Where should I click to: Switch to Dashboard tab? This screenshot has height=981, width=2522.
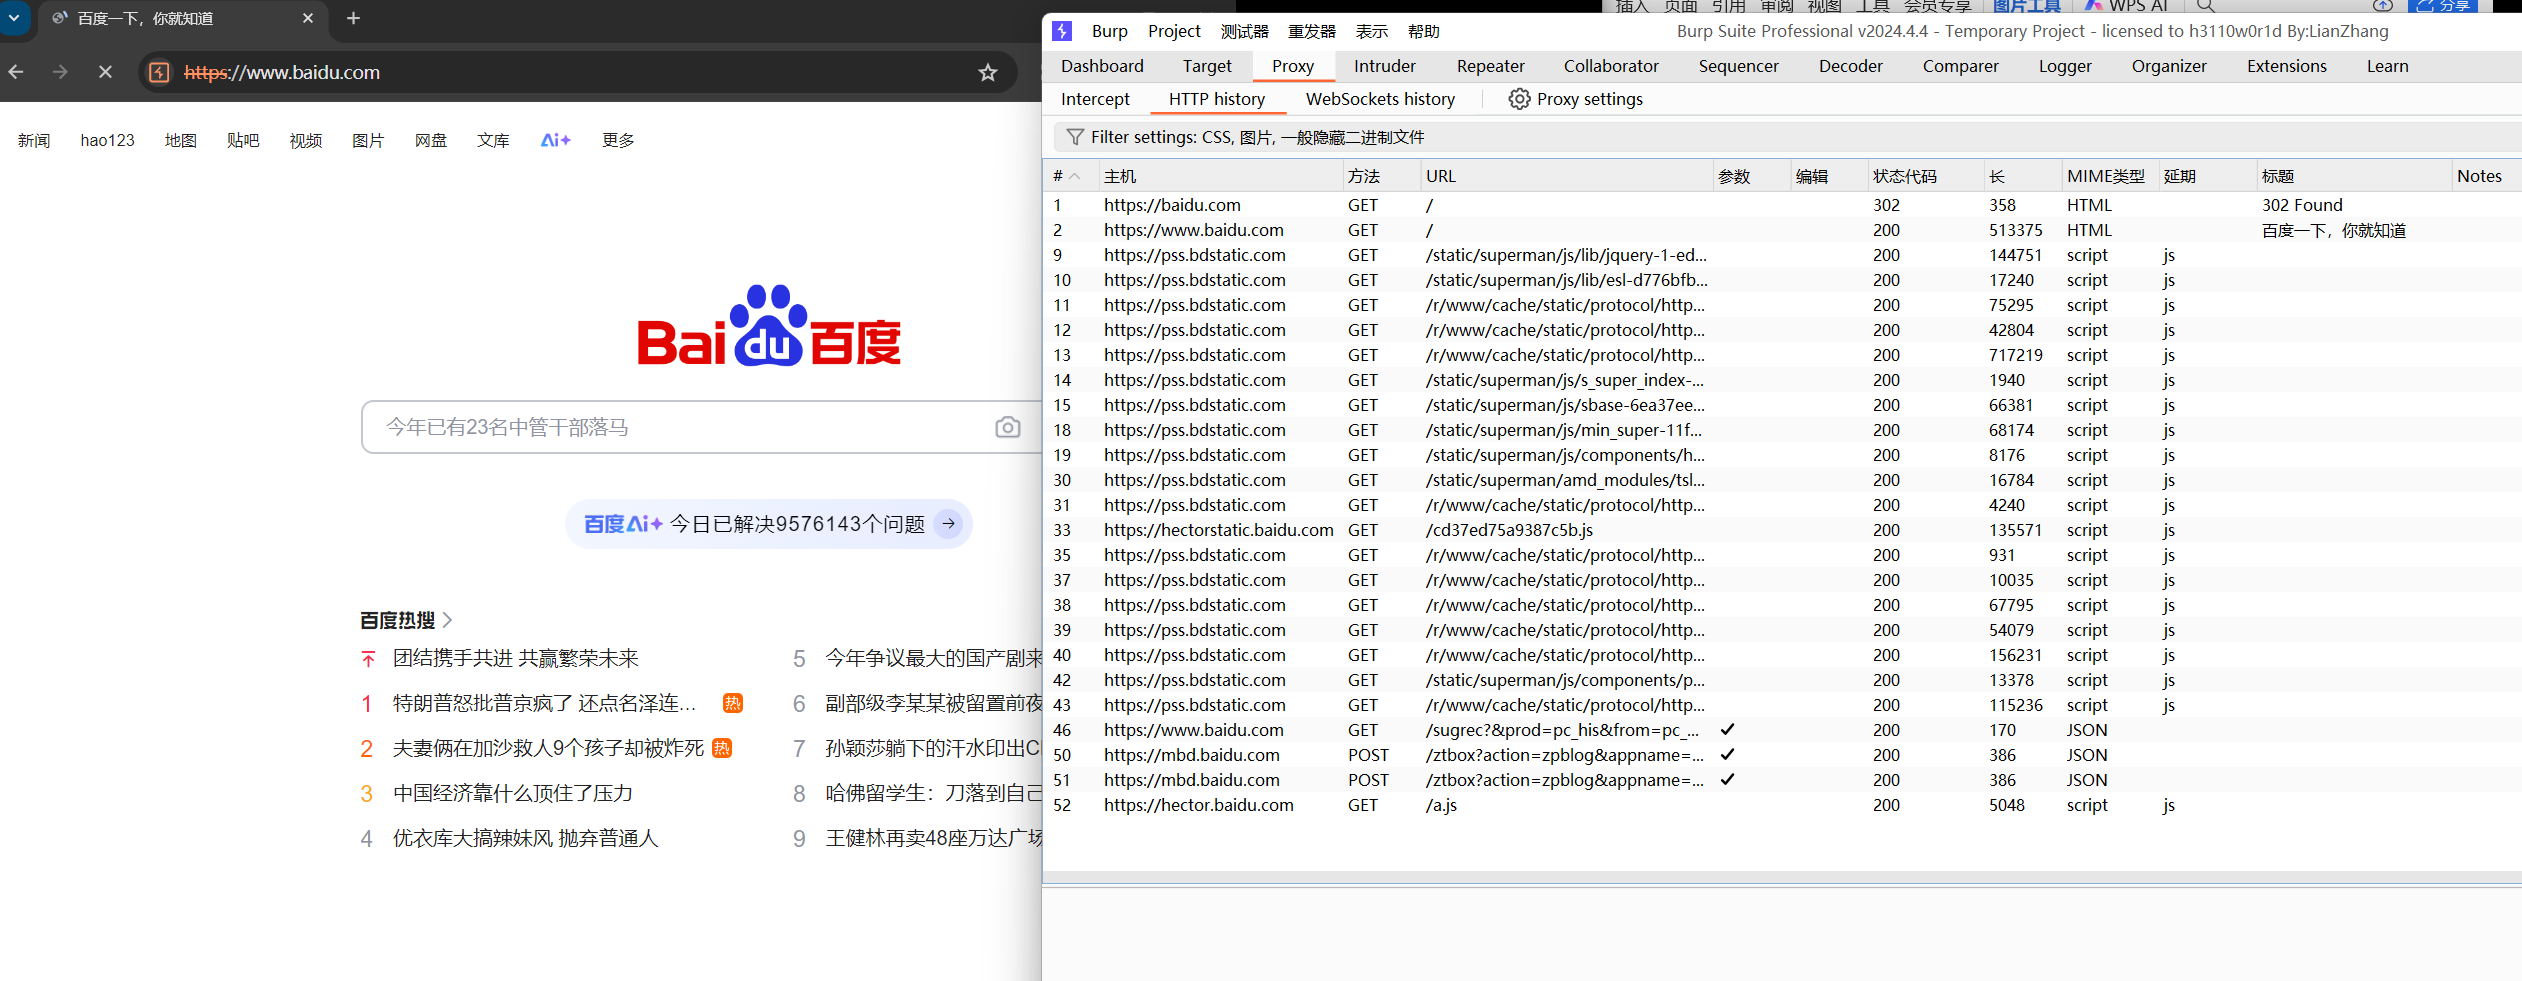tap(1102, 66)
